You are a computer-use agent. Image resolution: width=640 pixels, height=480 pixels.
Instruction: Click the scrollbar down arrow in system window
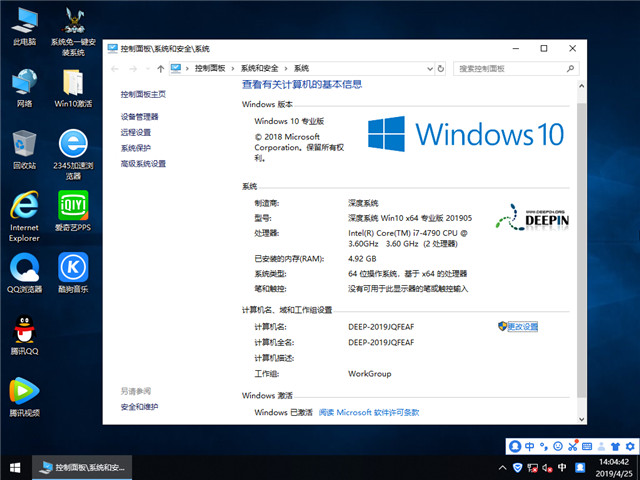582,419
